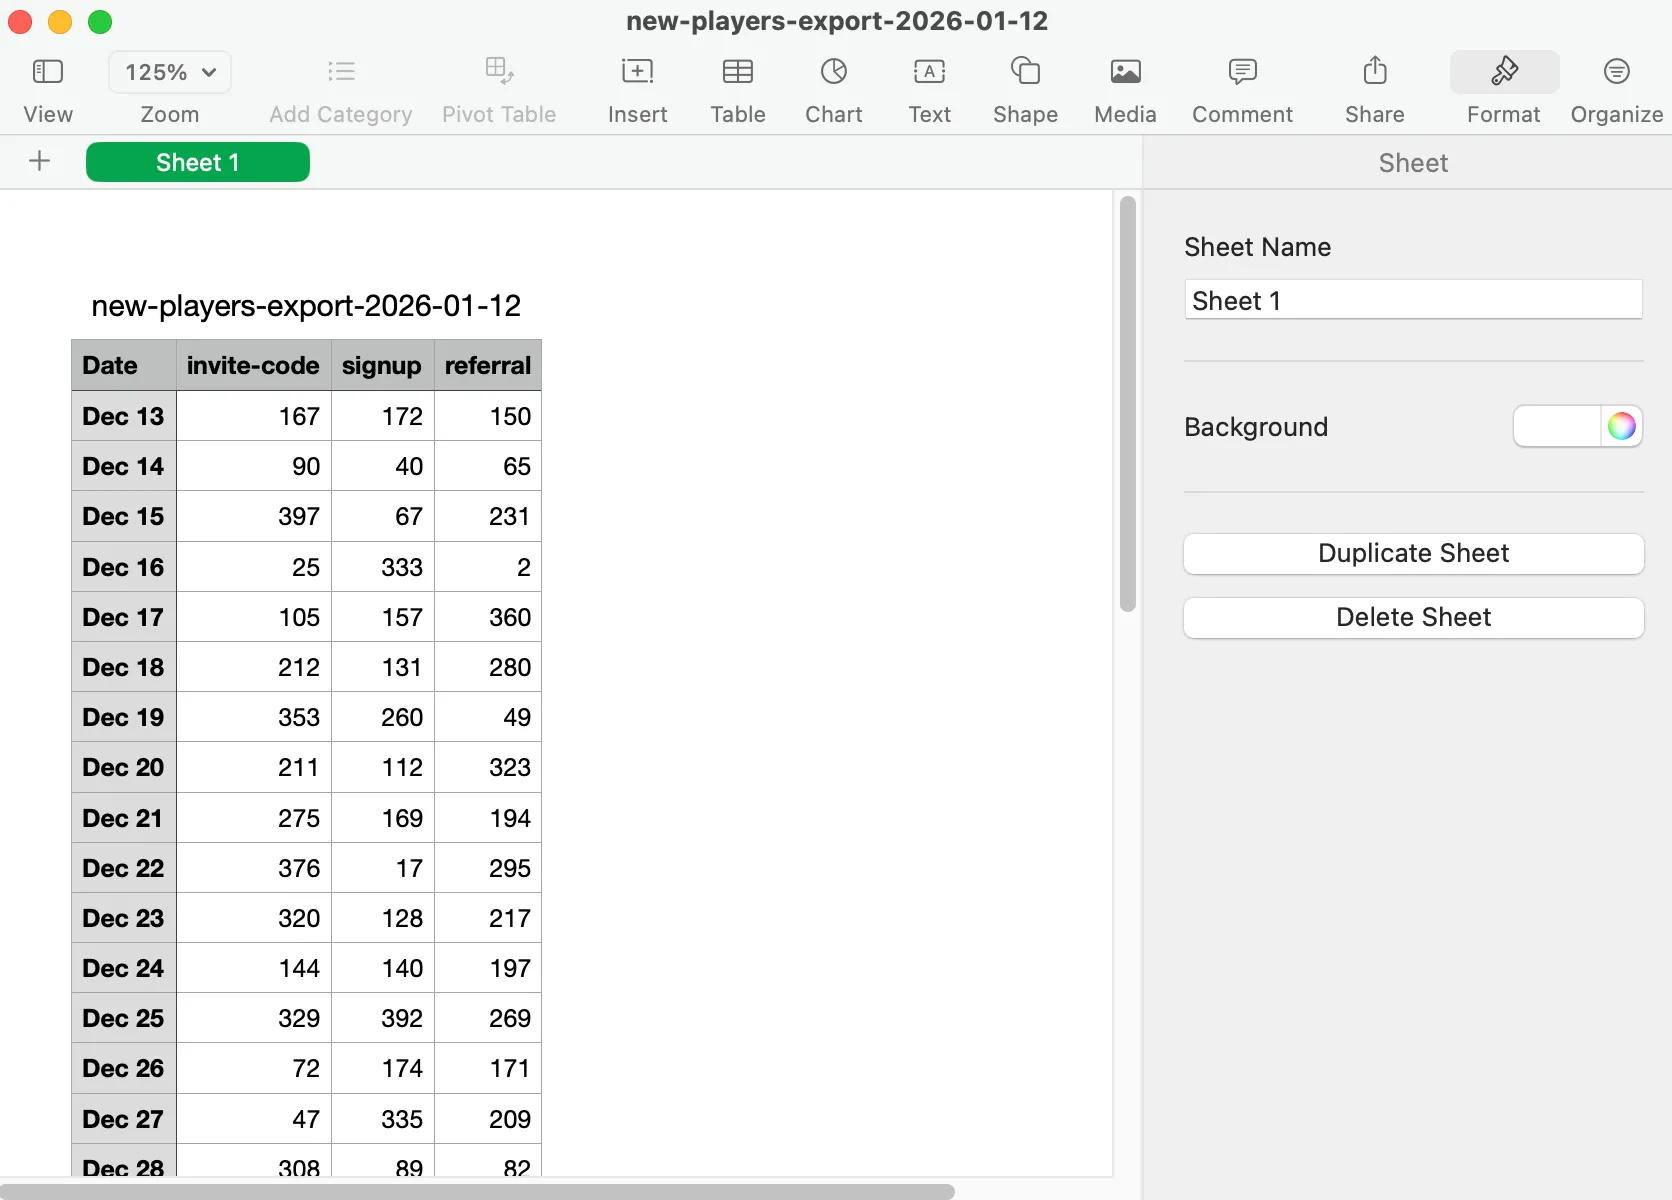Edit the Sheet Name field
1672x1200 pixels.
(1413, 299)
